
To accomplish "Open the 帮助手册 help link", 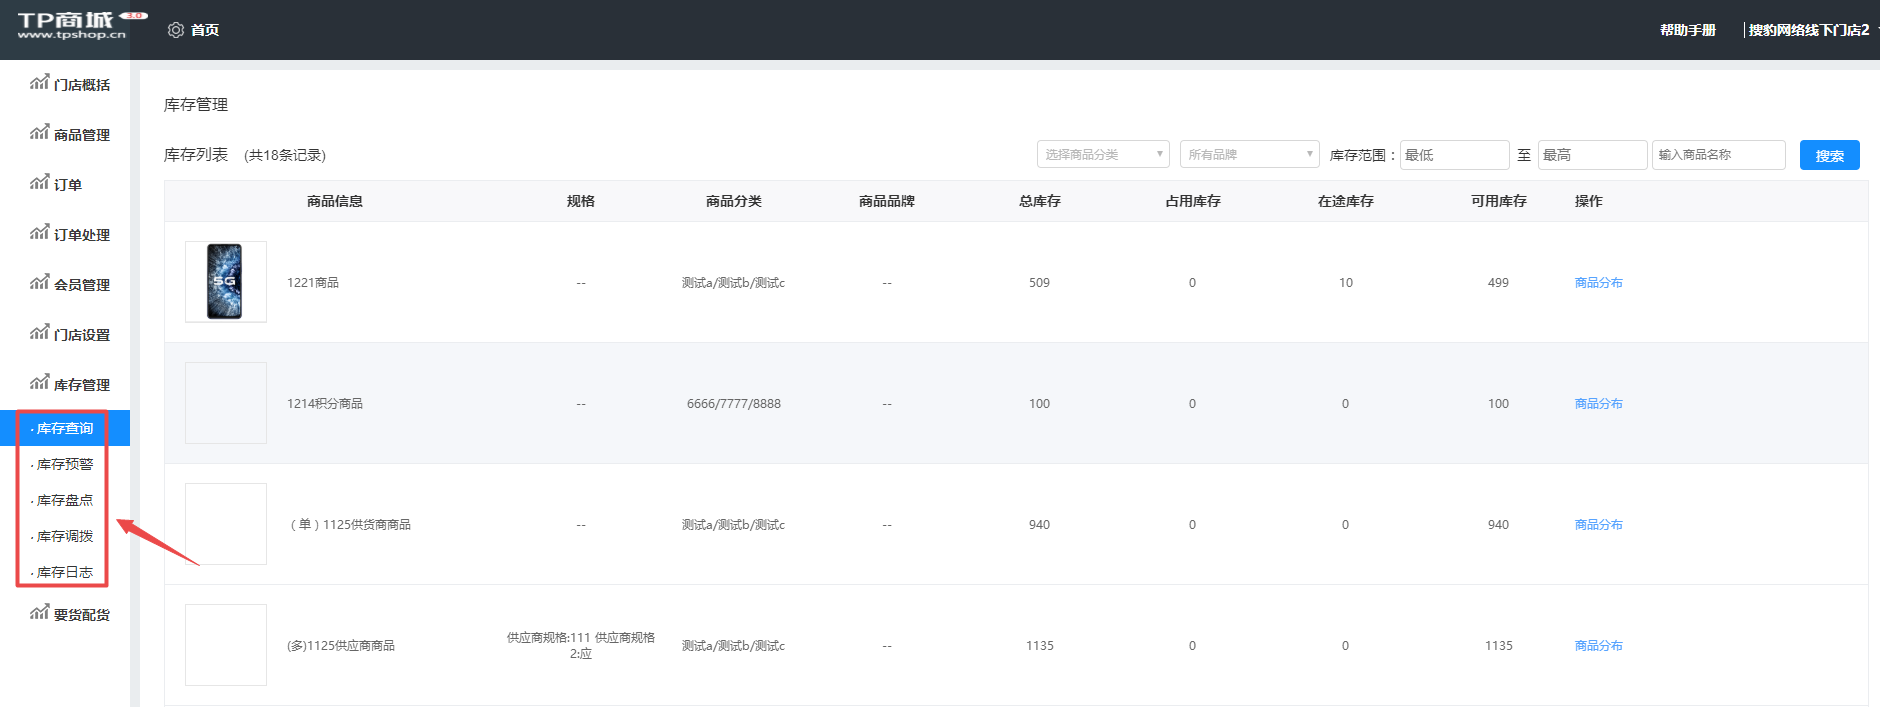I will [x=1687, y=30].
